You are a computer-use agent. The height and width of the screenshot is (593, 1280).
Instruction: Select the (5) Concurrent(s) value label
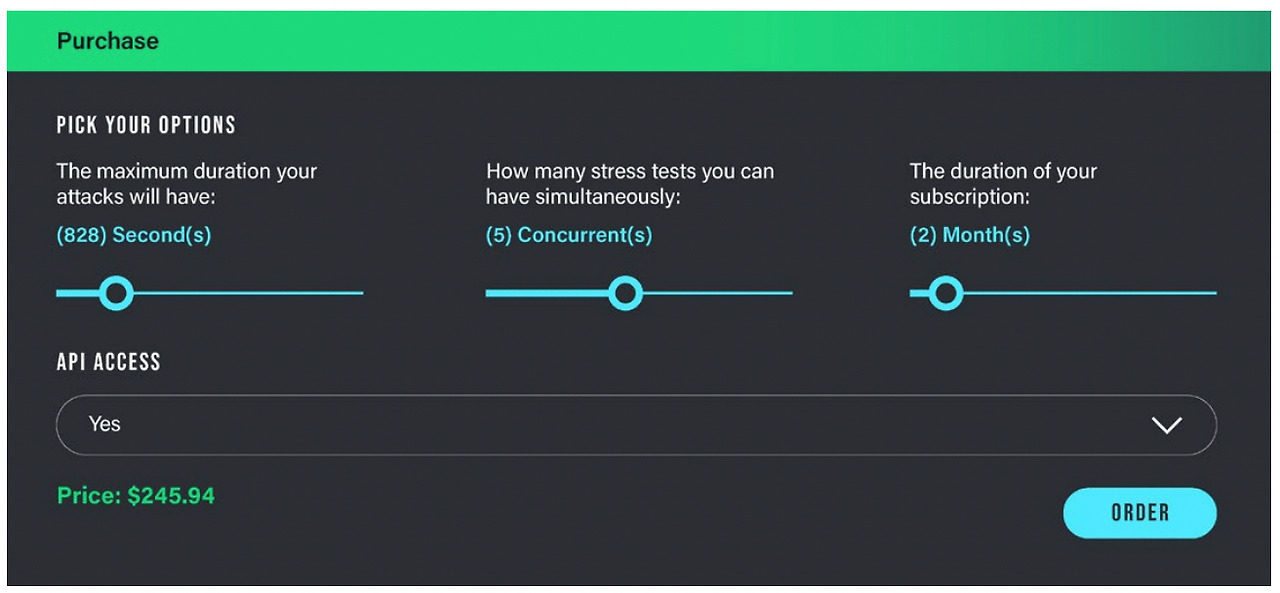coord(568,235)
